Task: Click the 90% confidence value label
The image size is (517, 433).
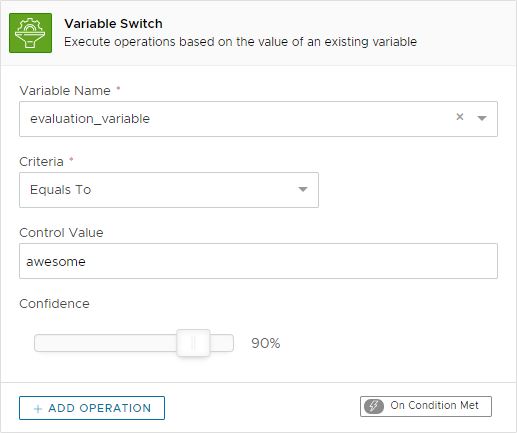Action: click(x=266, y=343)
